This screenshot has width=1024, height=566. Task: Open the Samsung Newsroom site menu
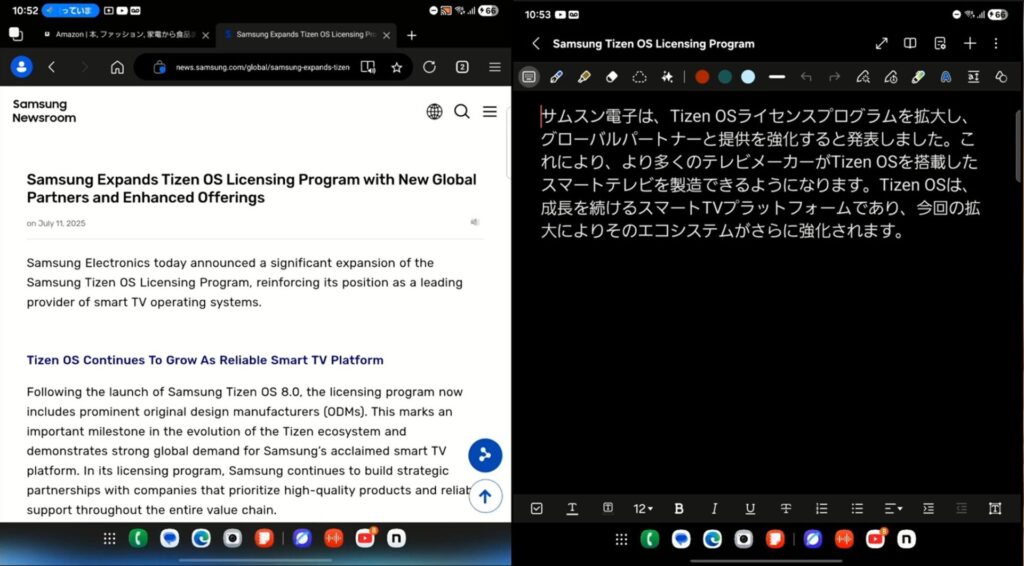(x=490, y=112)
